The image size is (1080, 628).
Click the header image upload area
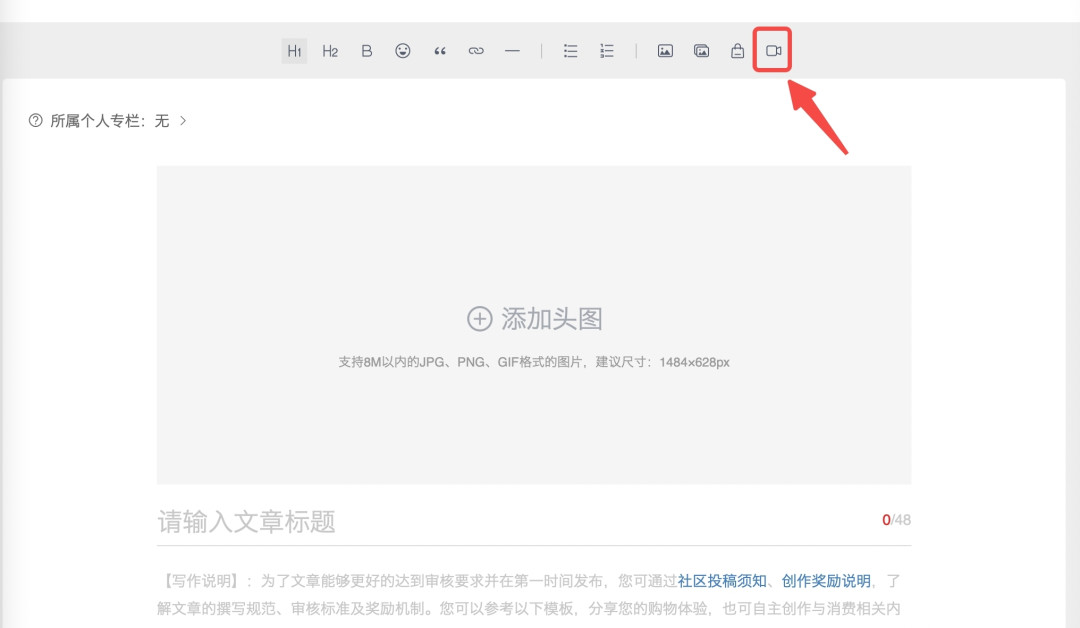pyautogui.click(x=534, y=325)
